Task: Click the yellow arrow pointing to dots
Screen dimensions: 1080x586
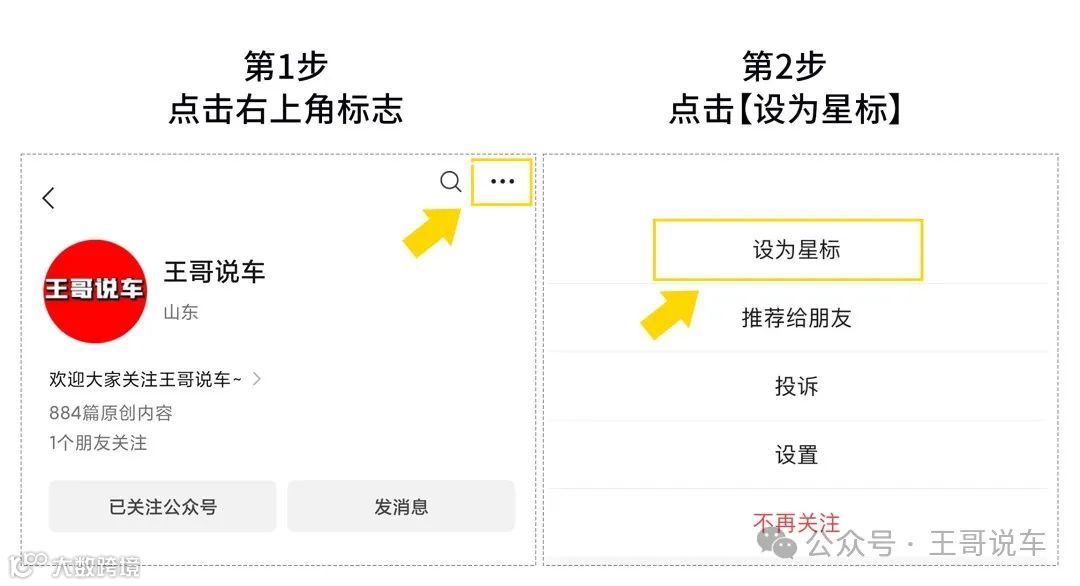Action: (x=433, y=232)
